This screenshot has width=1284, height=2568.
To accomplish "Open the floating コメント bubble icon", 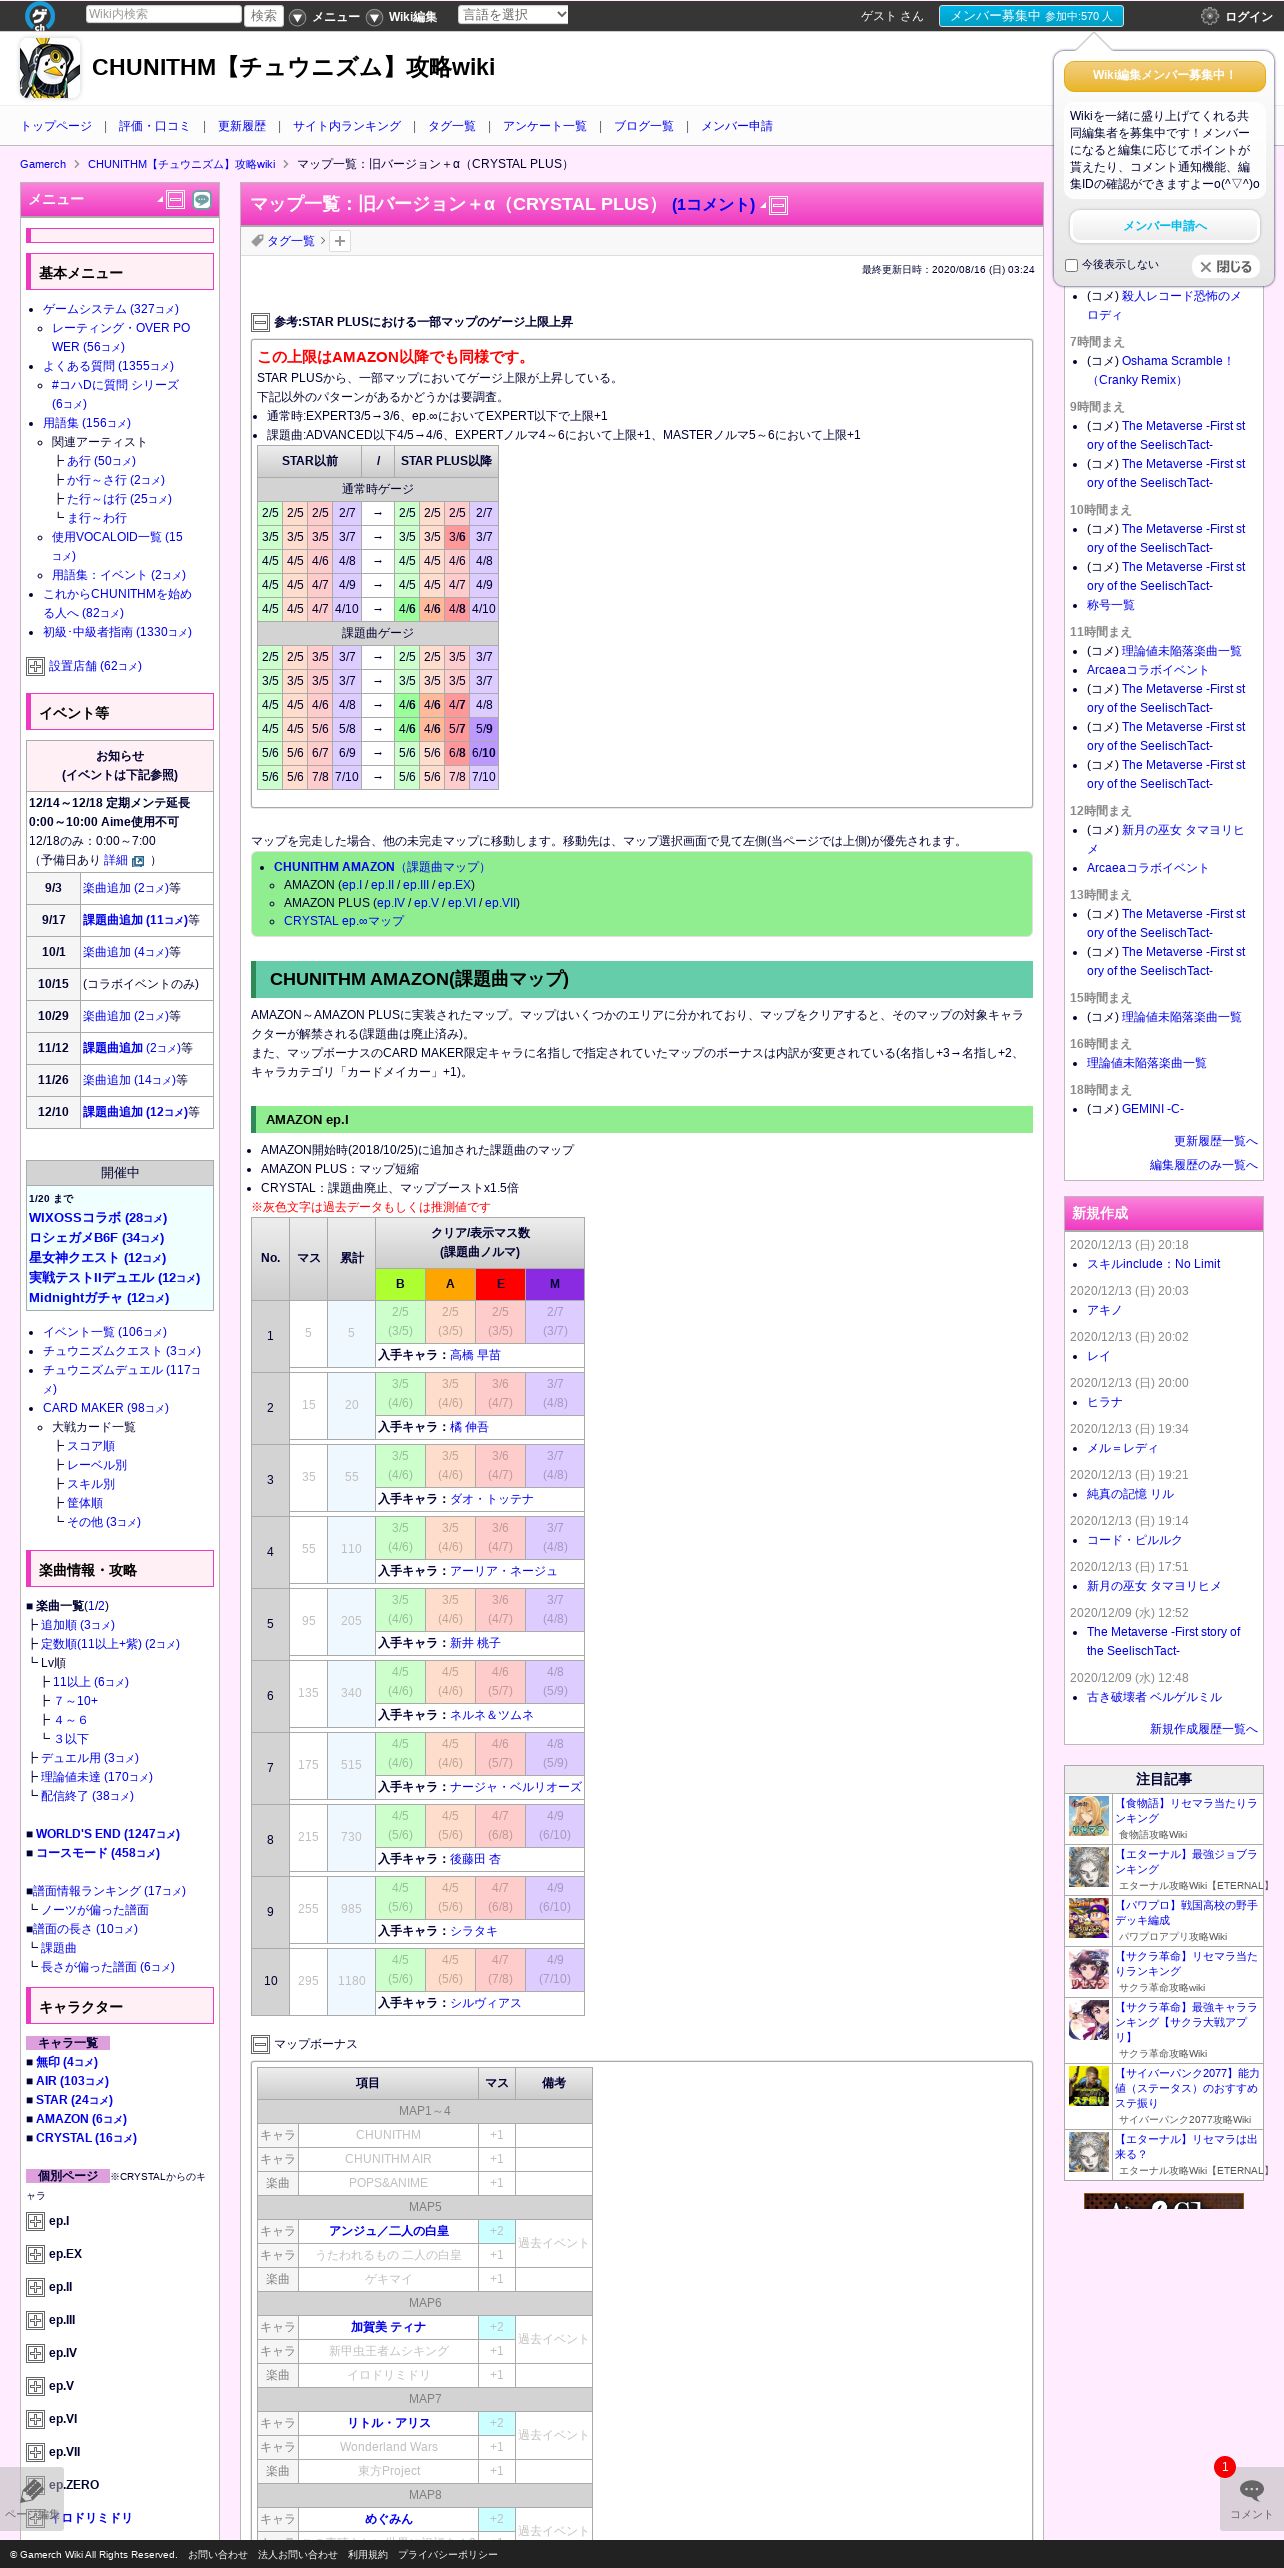I will click(1251, 2490).
